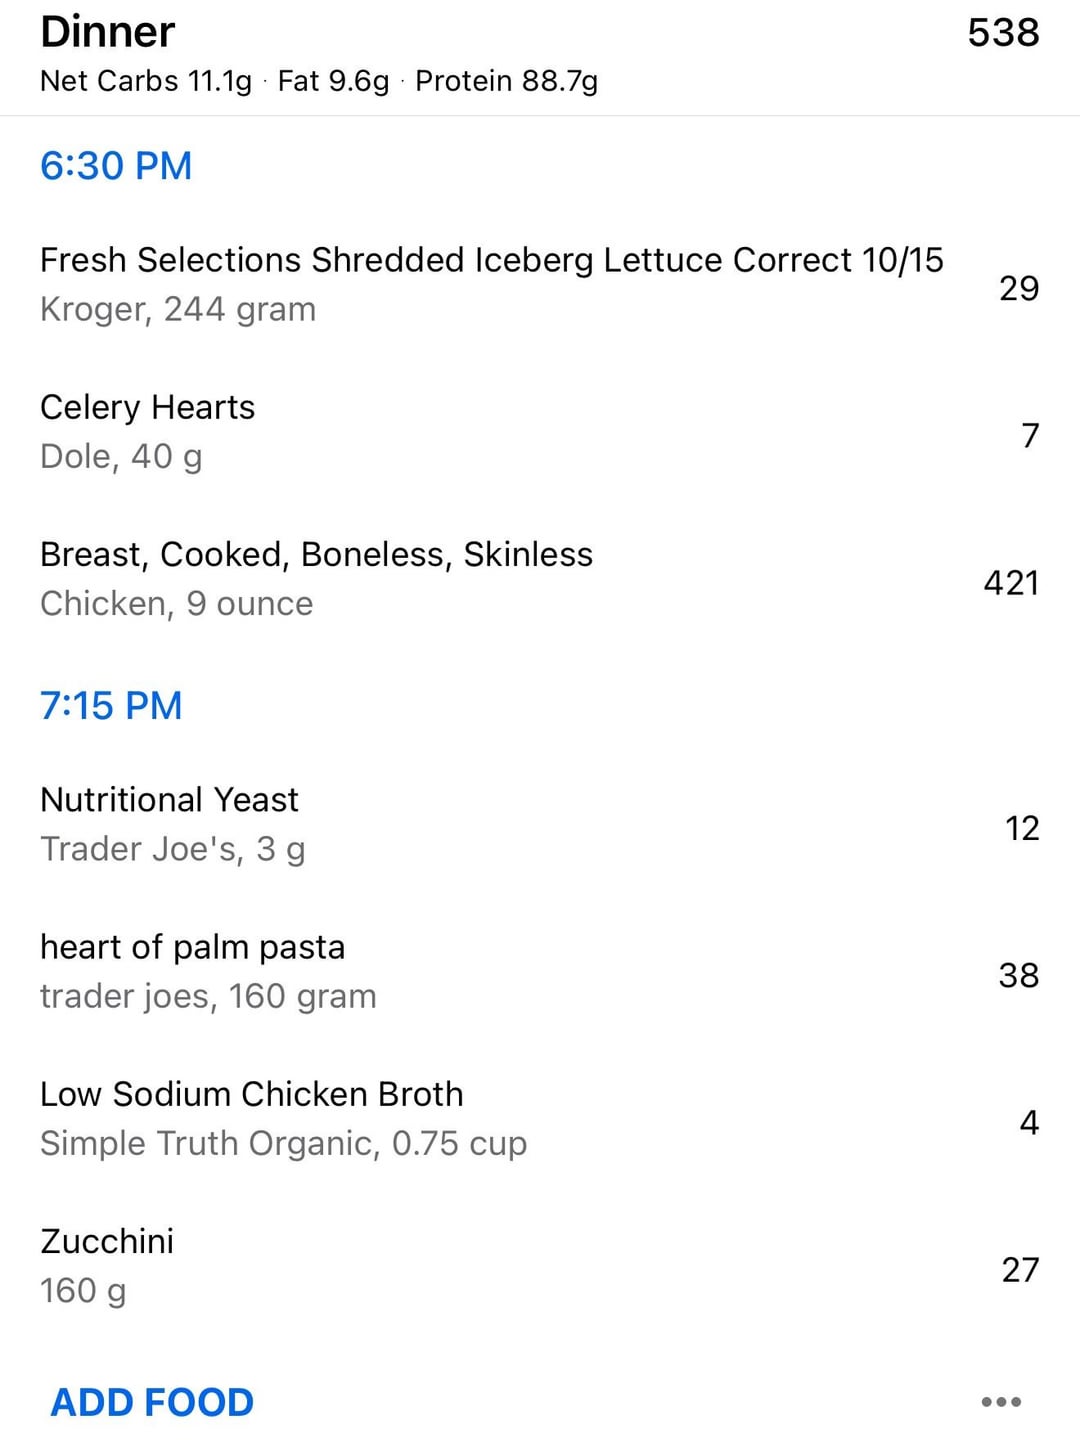Select Nutritional Yeast Trader Joe's entry
Viewport: 1080px width, 1451px height.
point(540,824)
